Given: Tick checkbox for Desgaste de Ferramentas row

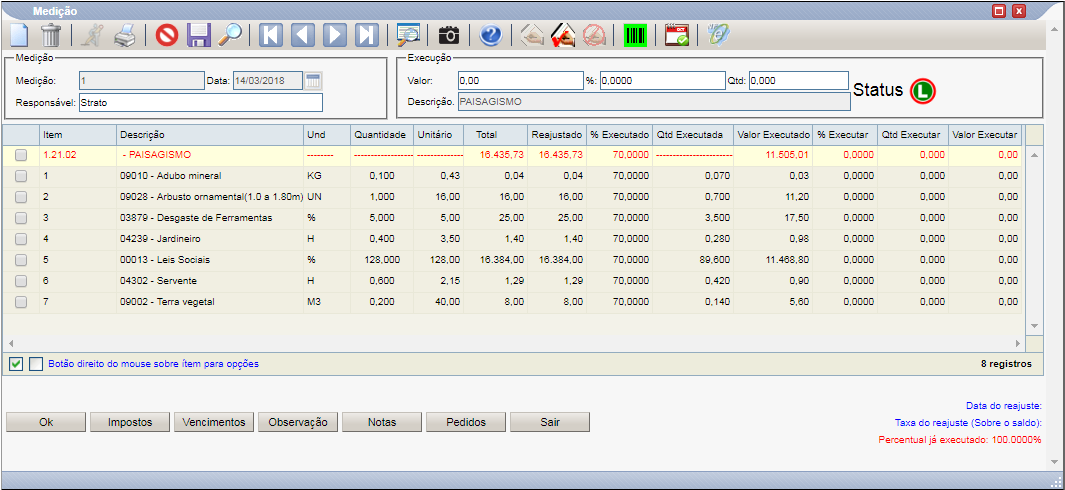Looking at the screenshot, I should (x=21, y=218).
